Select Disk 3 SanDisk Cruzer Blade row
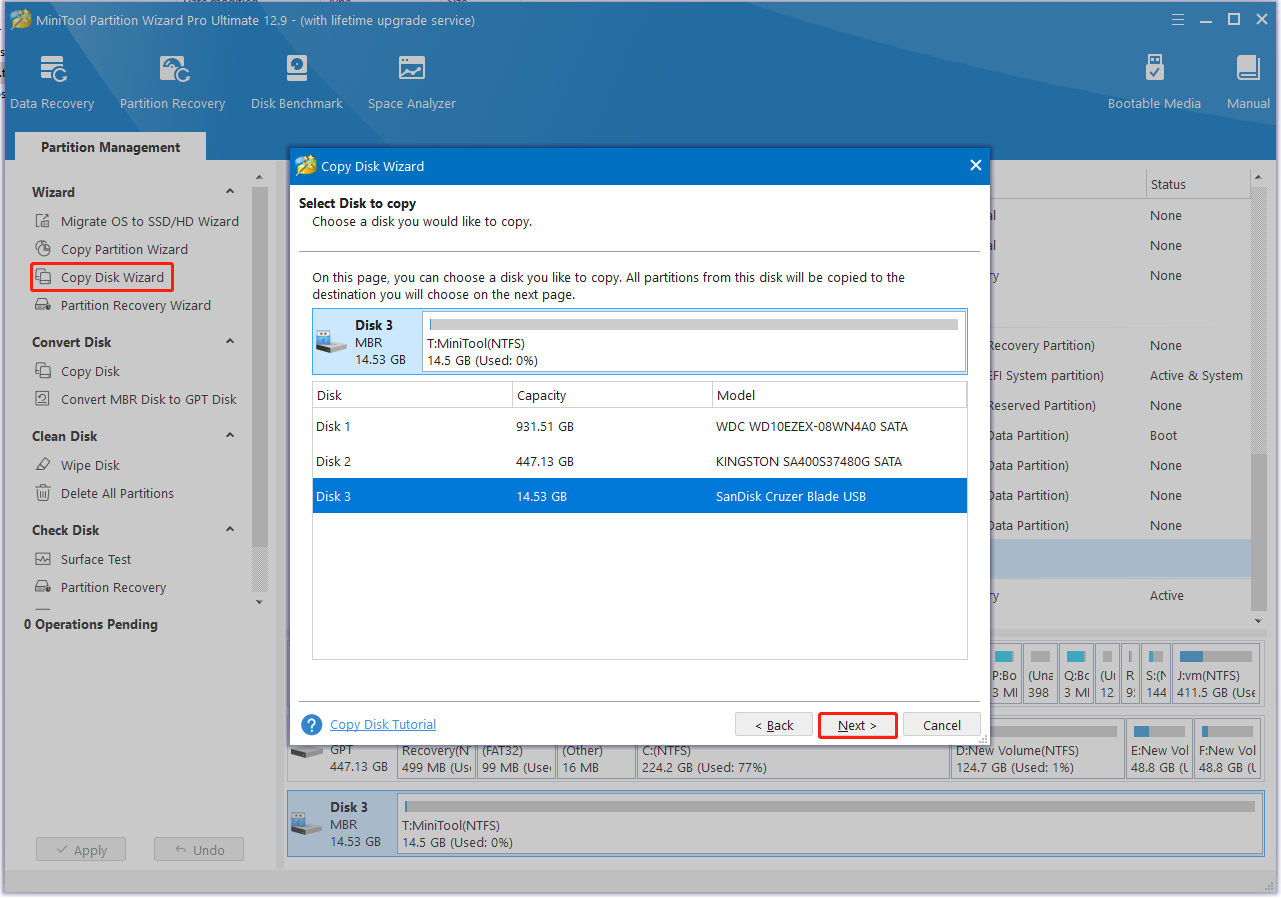The image size is (1281, 899). tap(640, 496)
